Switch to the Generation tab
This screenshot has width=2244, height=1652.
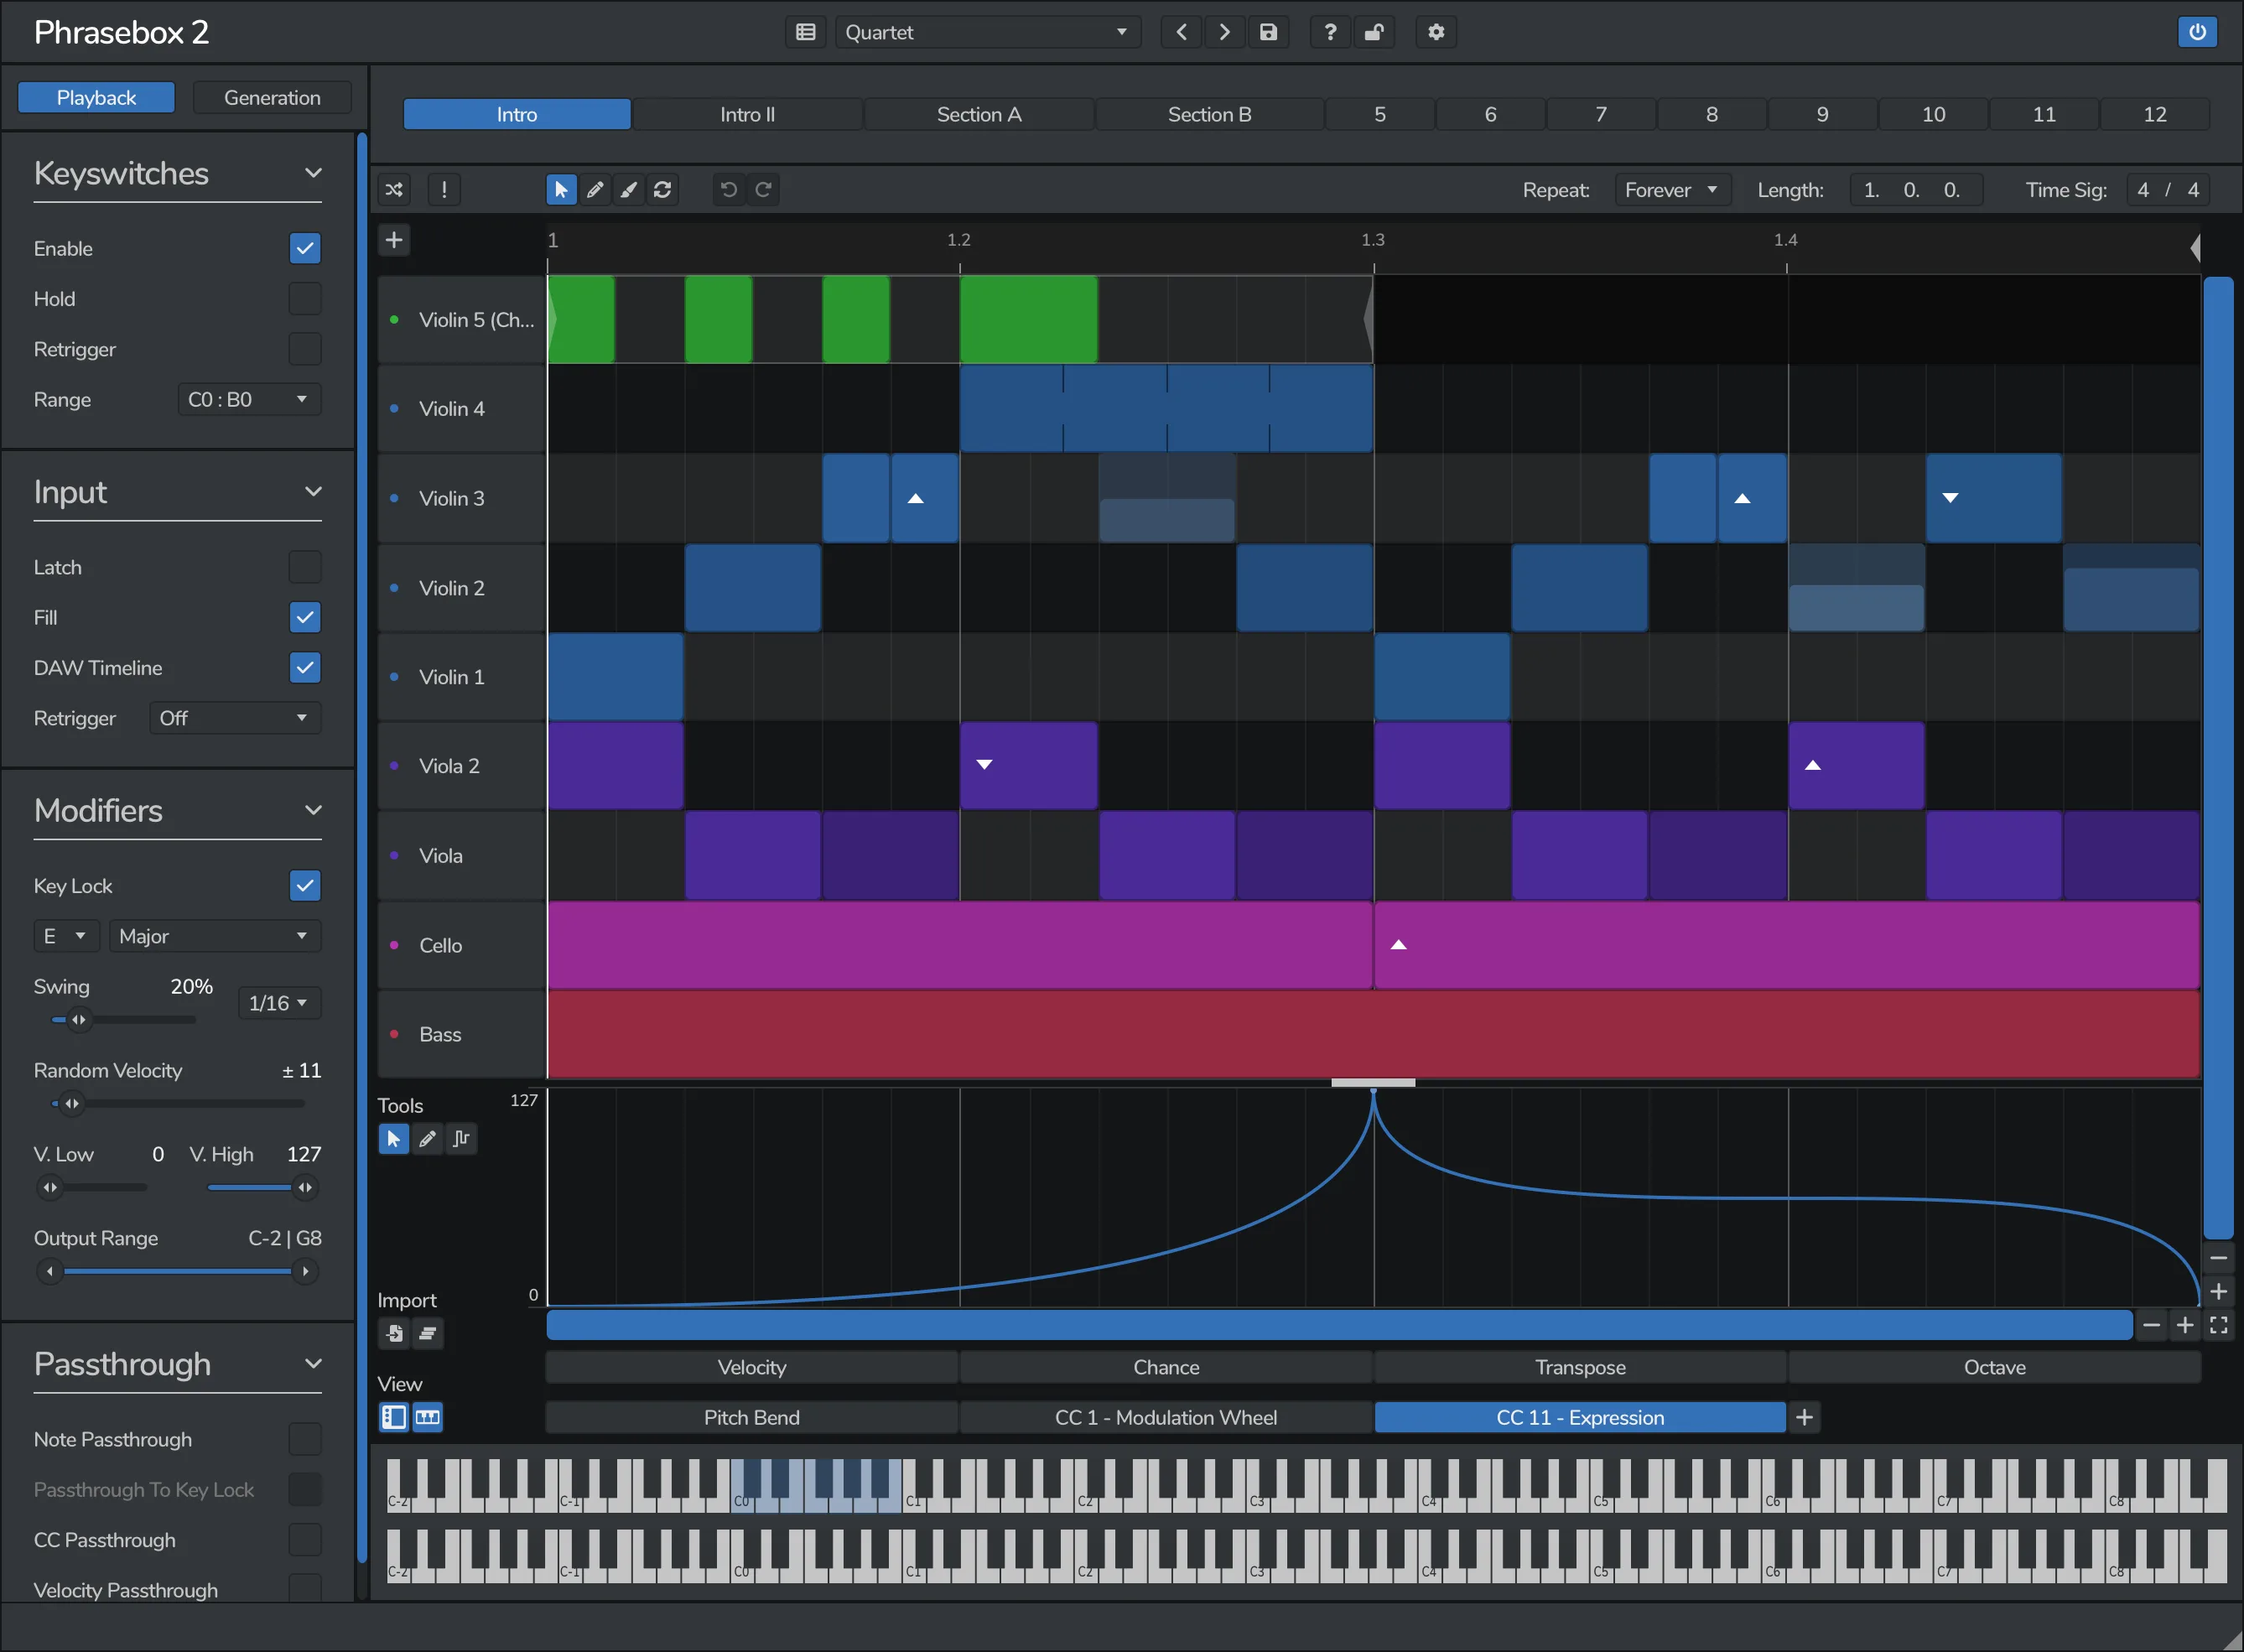[272, 97]
